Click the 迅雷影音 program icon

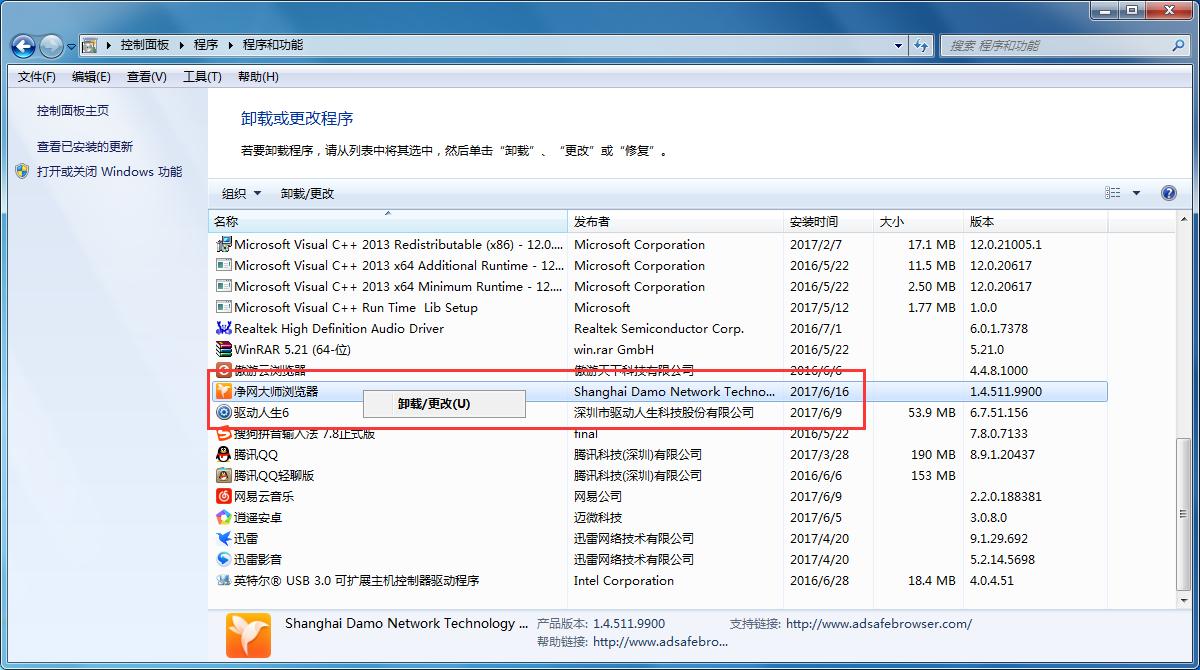point(224,560)
